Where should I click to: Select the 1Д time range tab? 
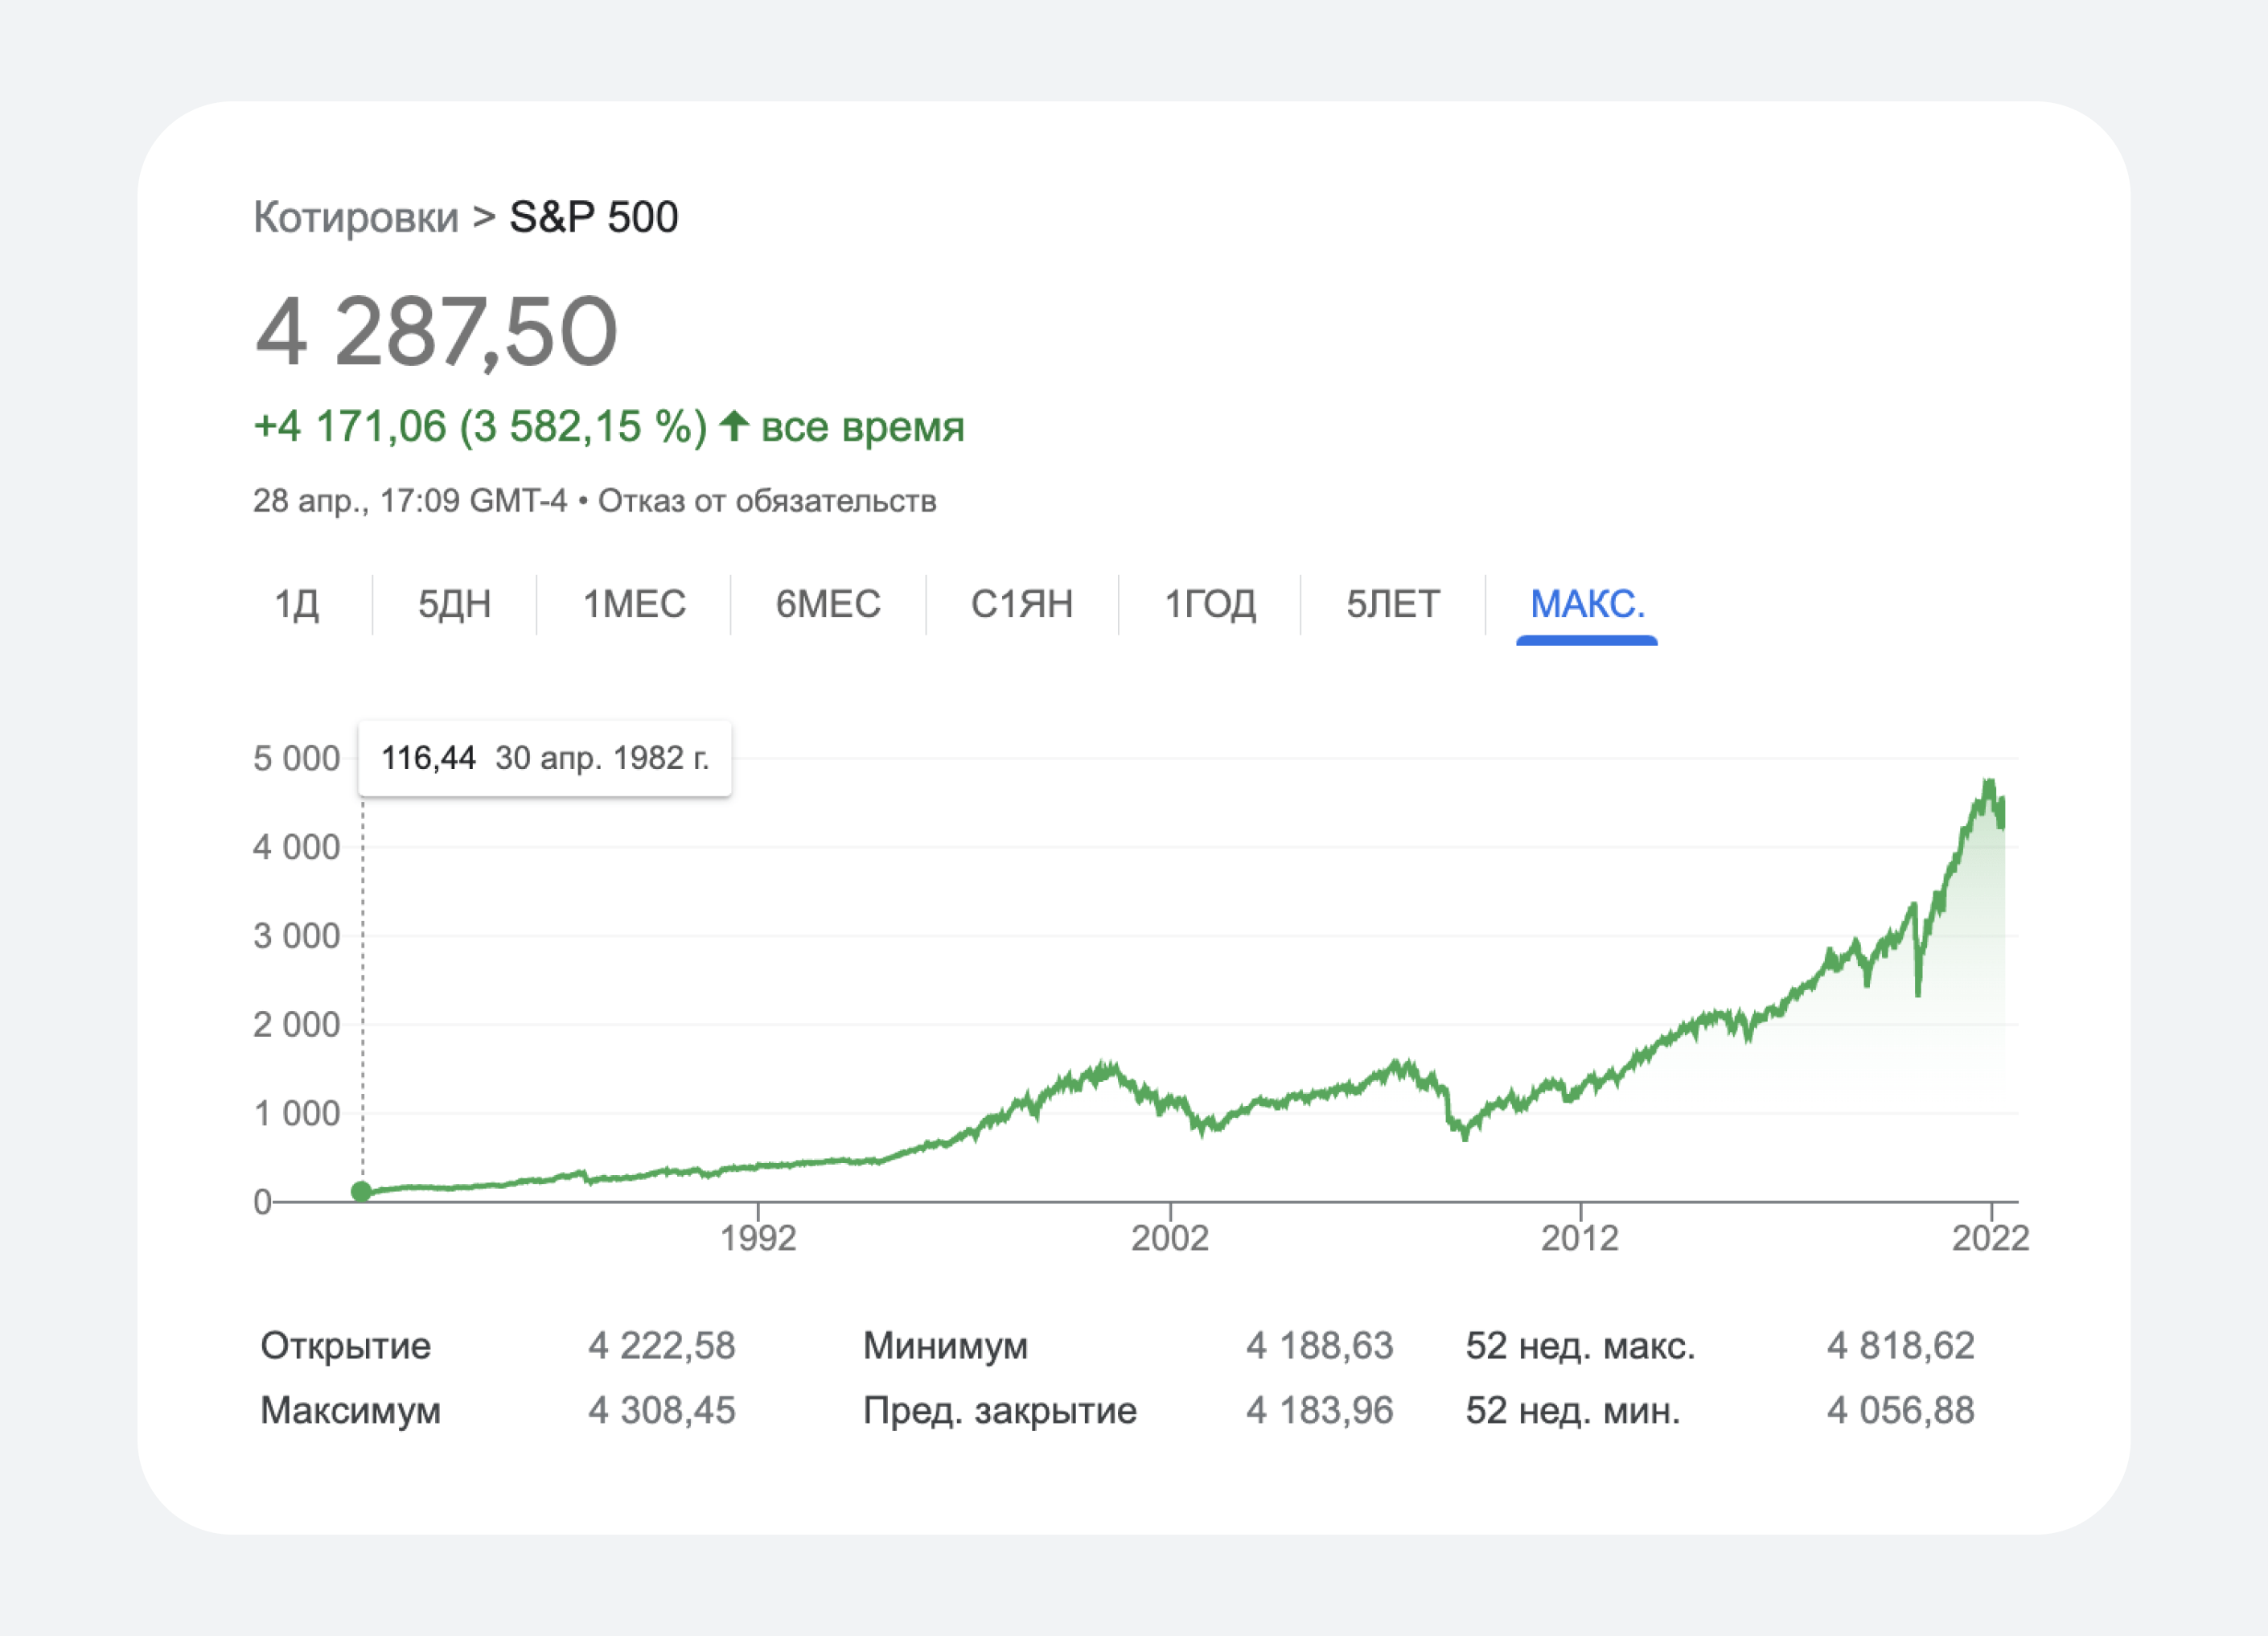297,604
